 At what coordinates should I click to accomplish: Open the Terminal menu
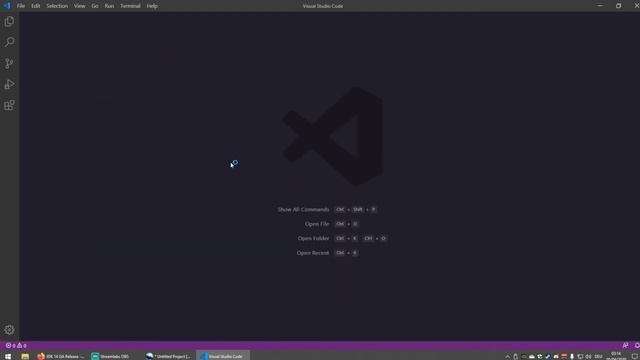point(130,6)
